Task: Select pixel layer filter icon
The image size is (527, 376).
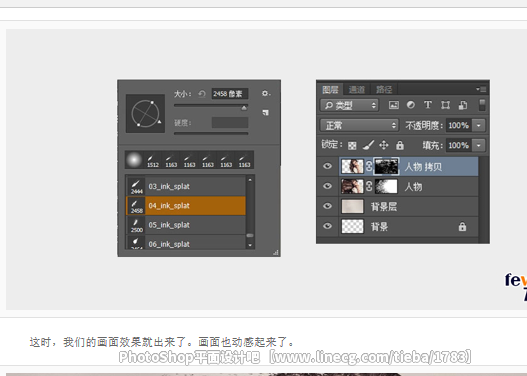Action: tap(394, 105)
